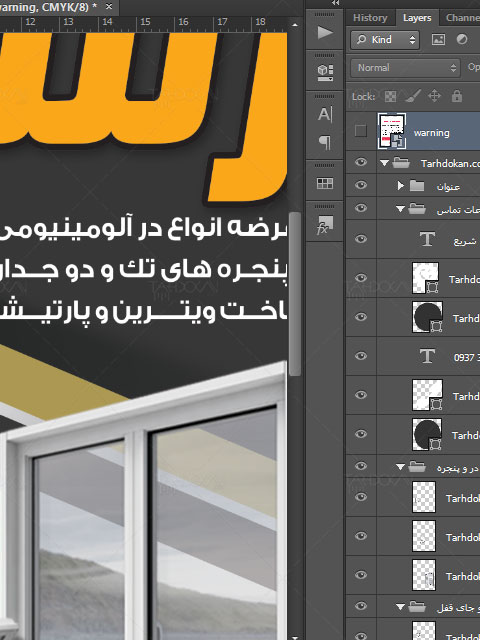This screenshot has height=640, width=480.
Task: Hide the جای قفل group
Action: (x=361, y=606)
